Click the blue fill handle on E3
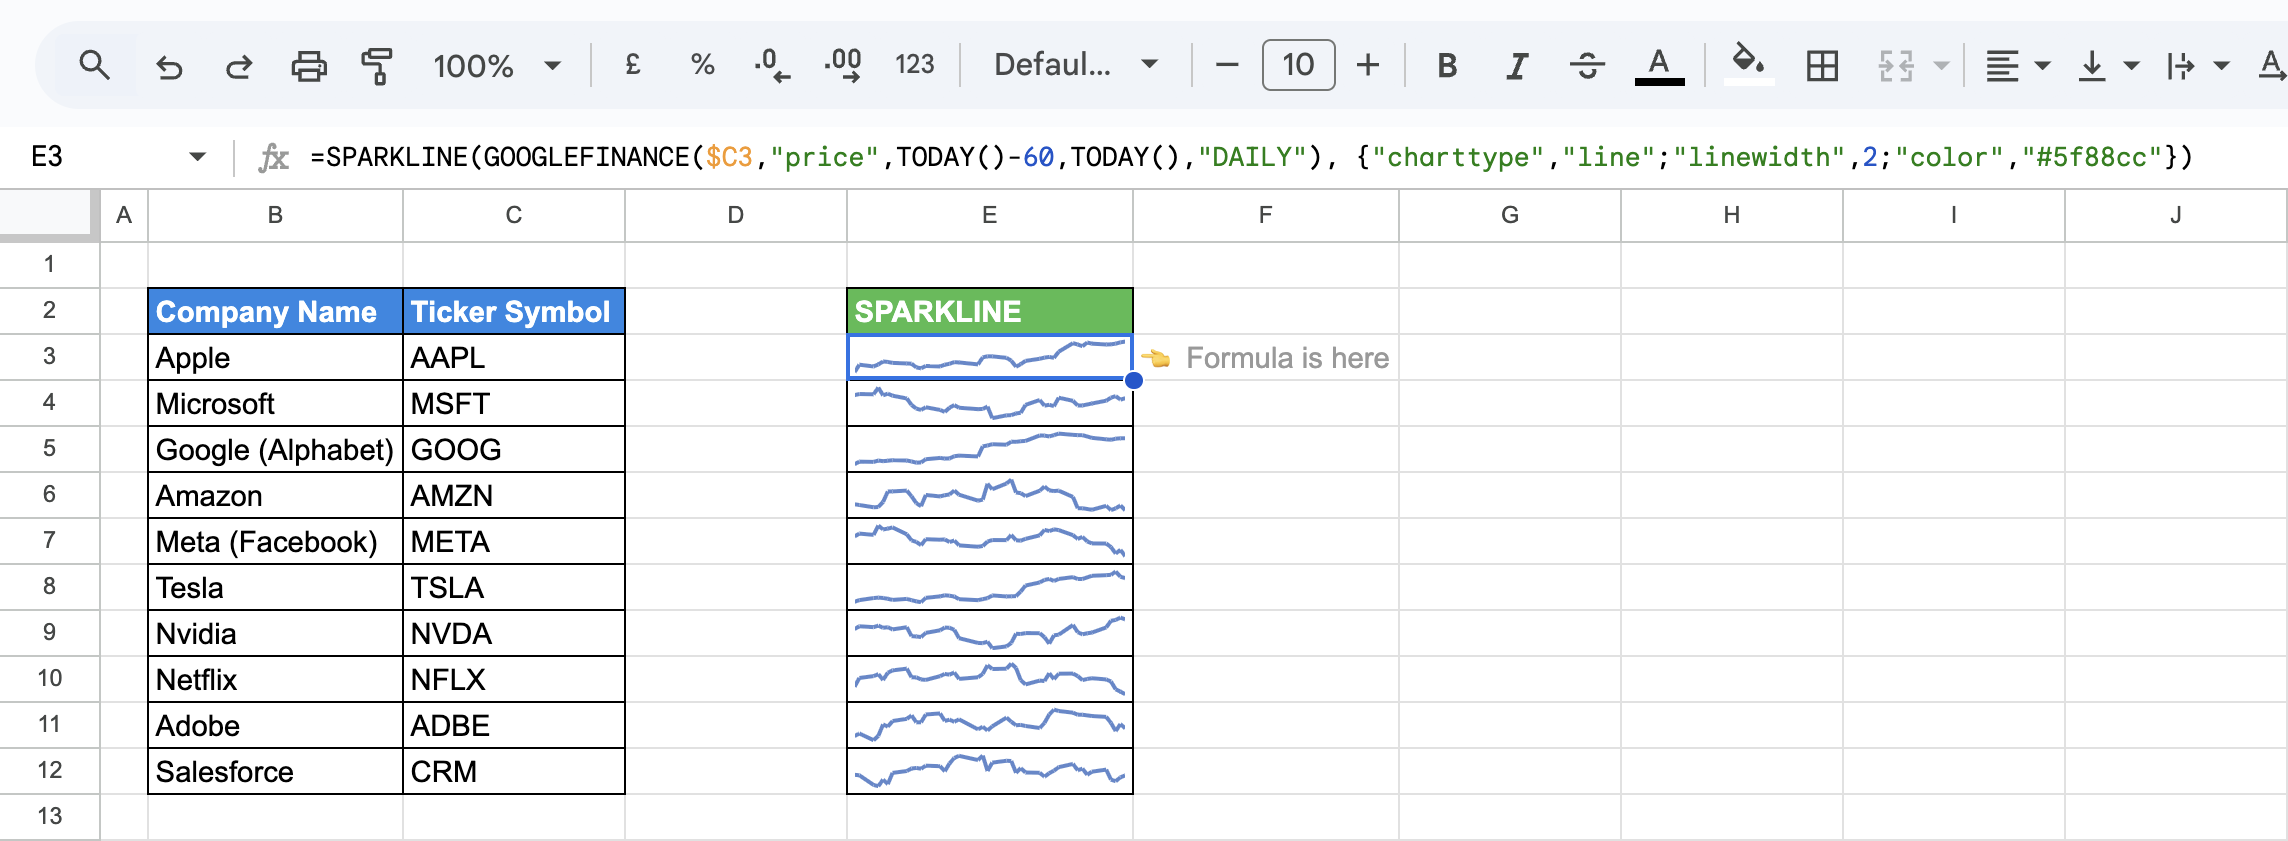The width and height of the screenshot is (2288, 841). 1133,380
